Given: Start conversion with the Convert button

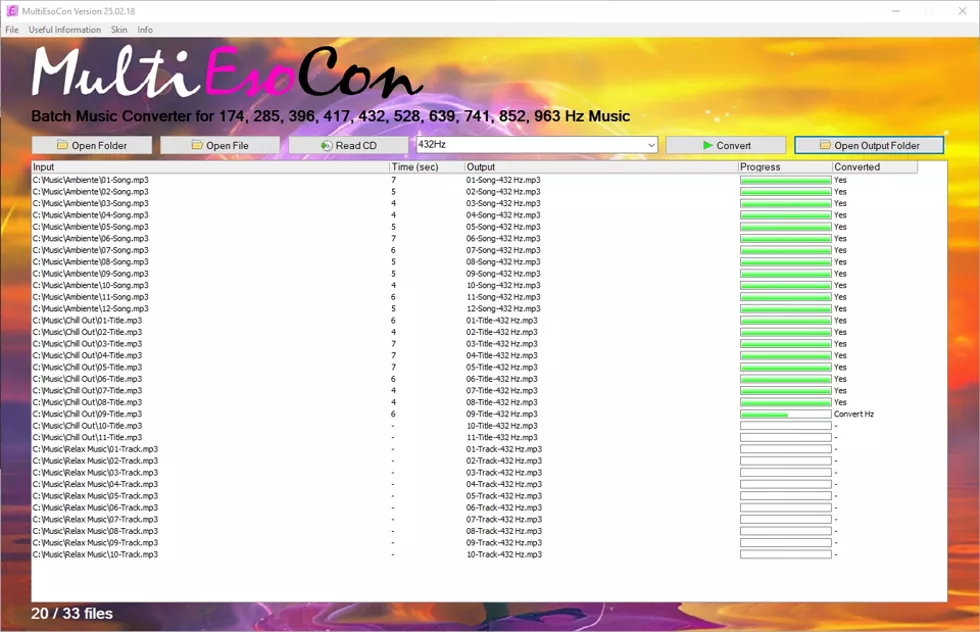Looking at the screenshot, I should (726, 145).
